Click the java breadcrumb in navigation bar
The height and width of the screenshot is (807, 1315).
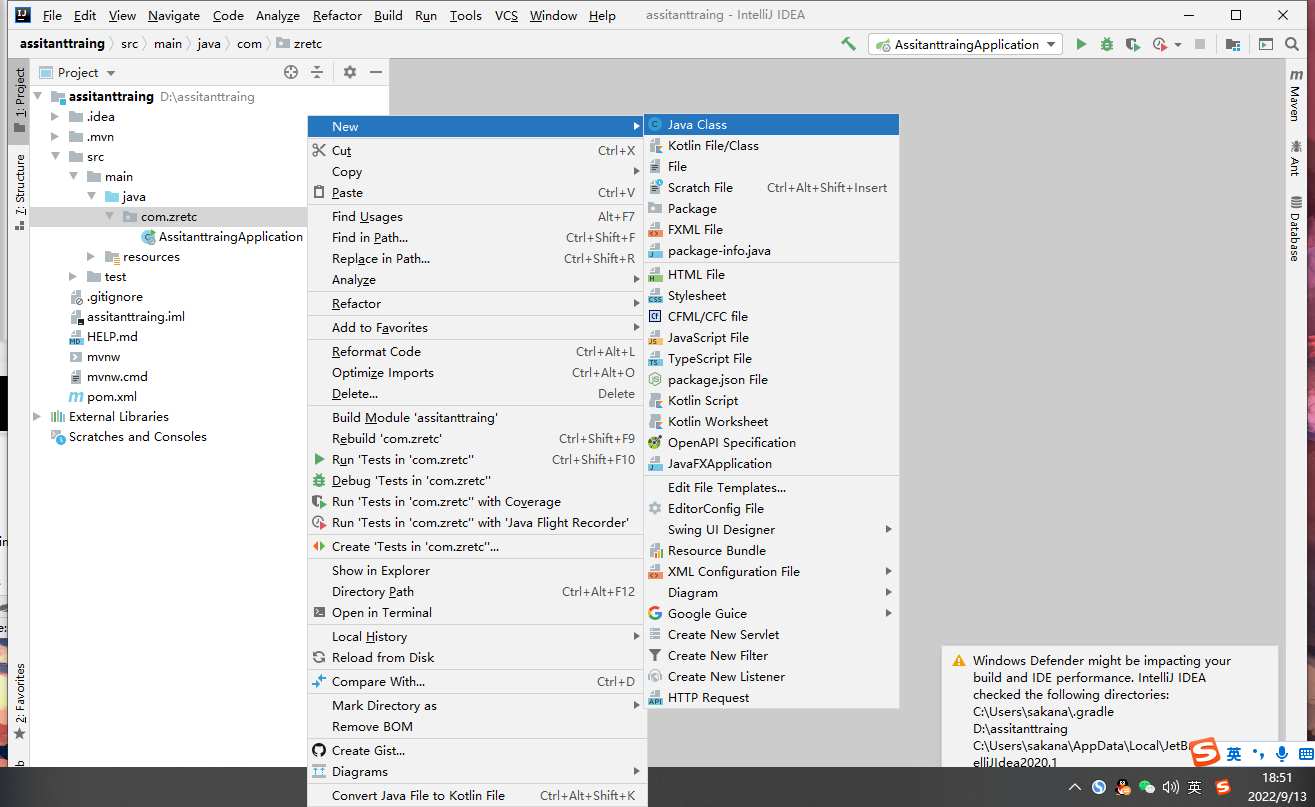(x=209, y=44)
